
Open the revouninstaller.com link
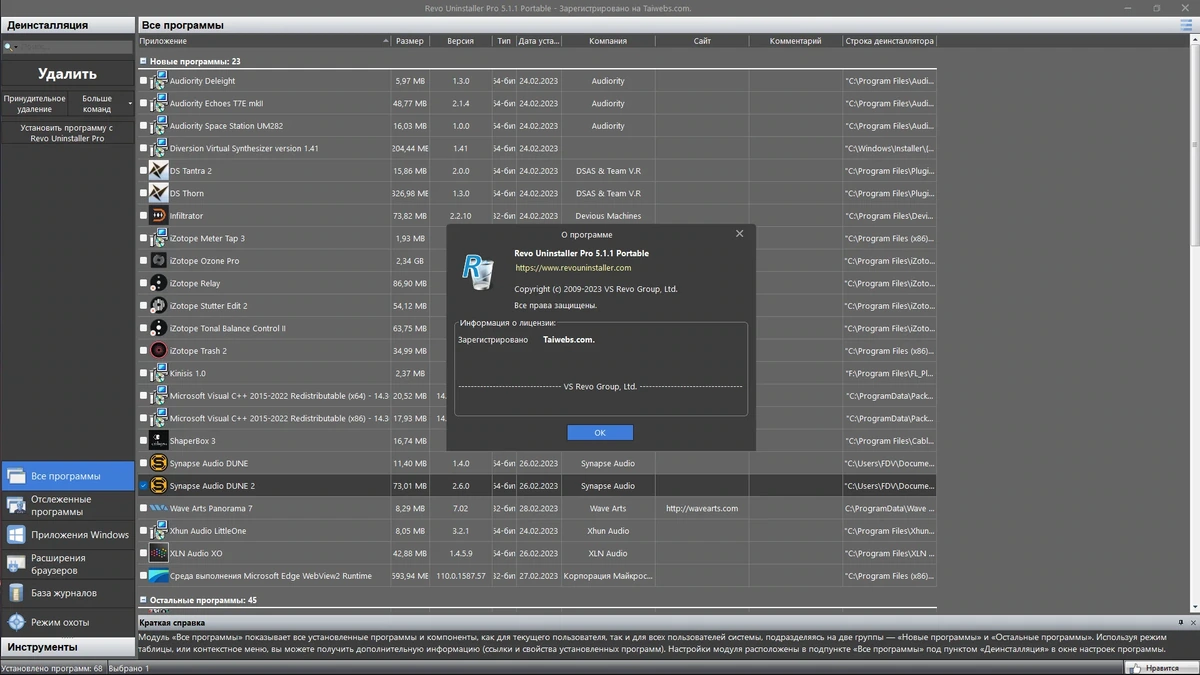[573, 268]
